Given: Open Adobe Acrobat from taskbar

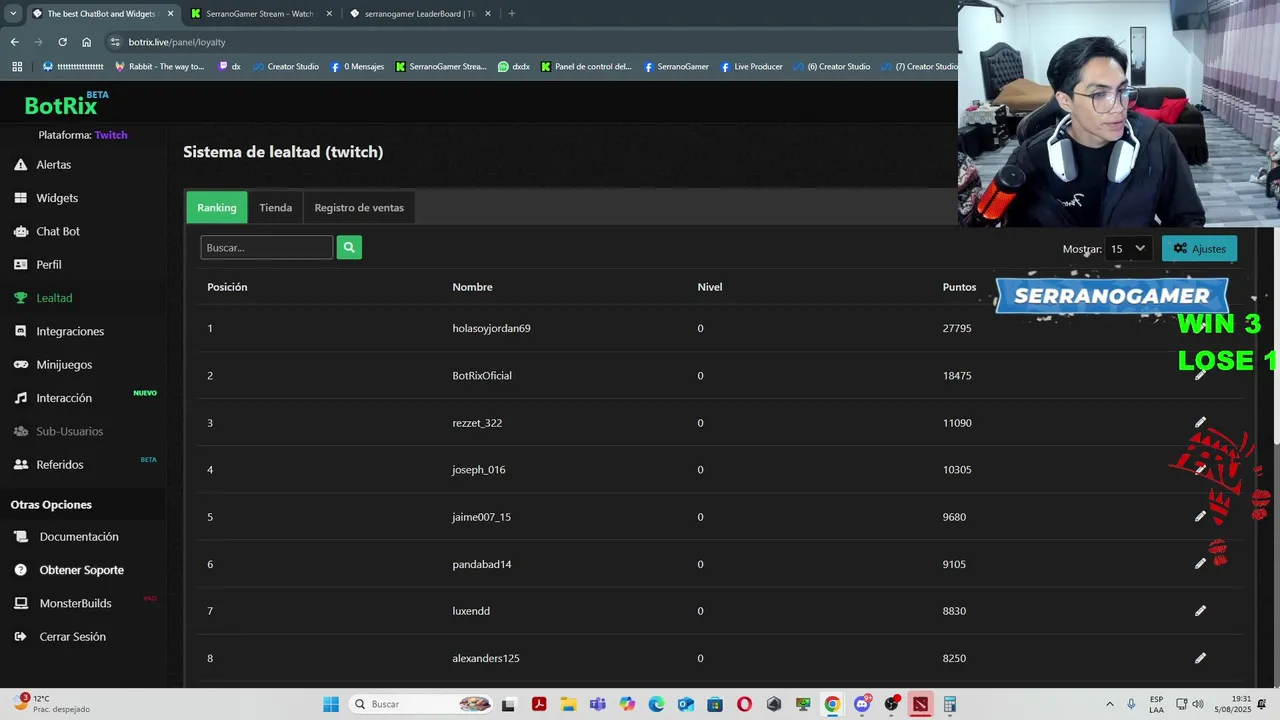Looking at the screenshot, I should [x=538, y=704].
